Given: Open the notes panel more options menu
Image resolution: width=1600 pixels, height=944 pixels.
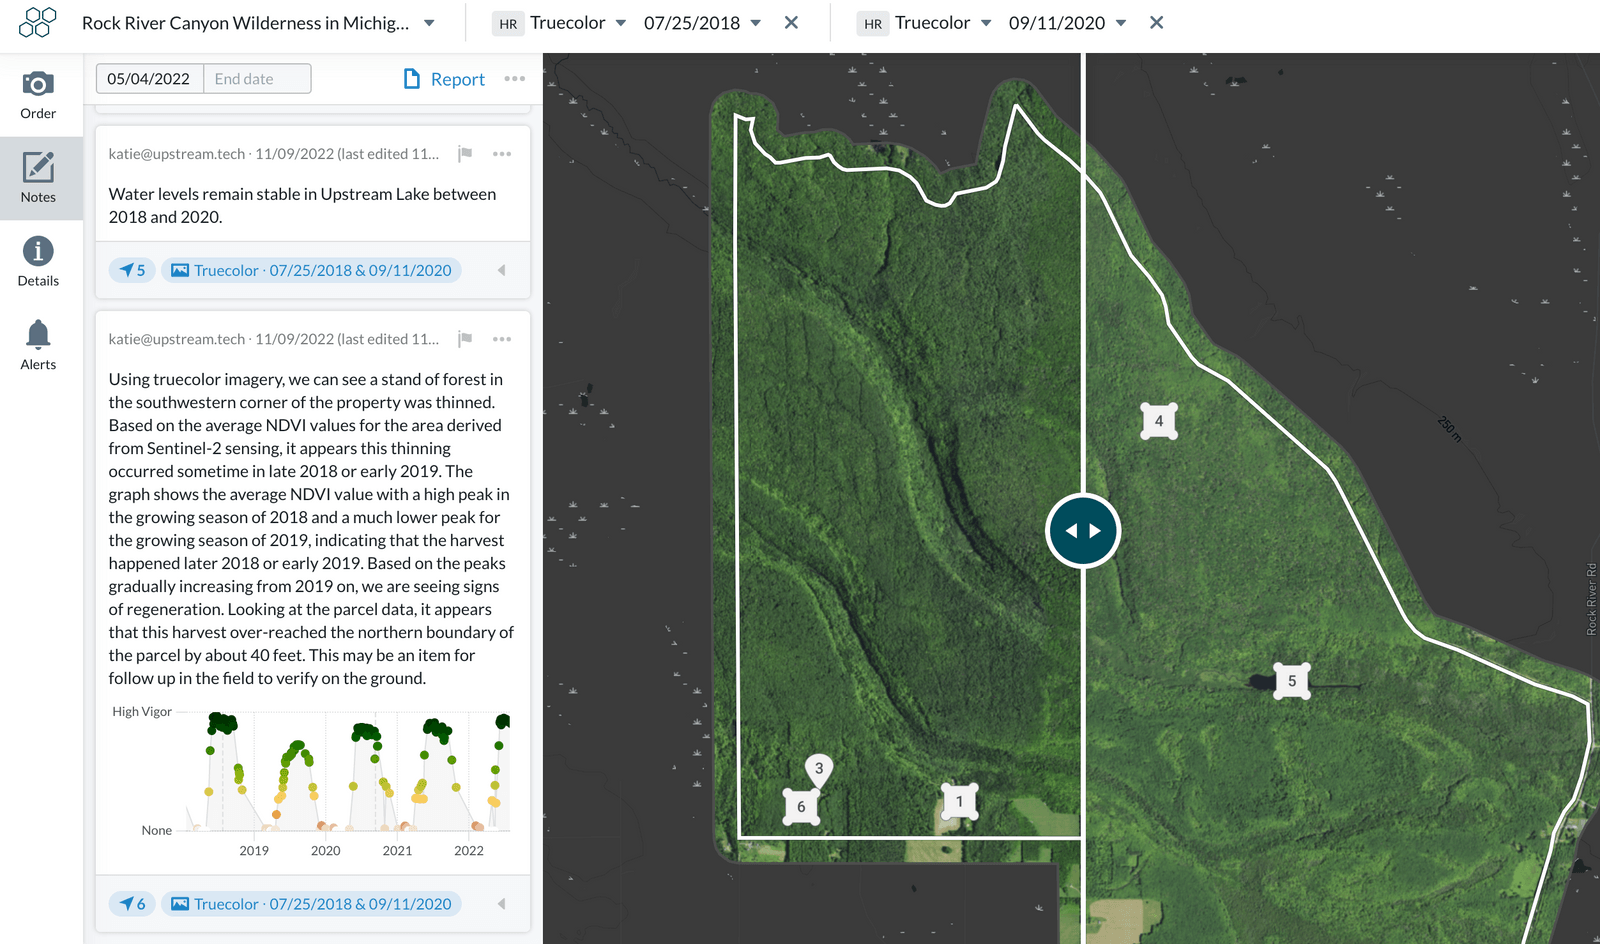Looking at the screenshot, I should coord(514,79).
